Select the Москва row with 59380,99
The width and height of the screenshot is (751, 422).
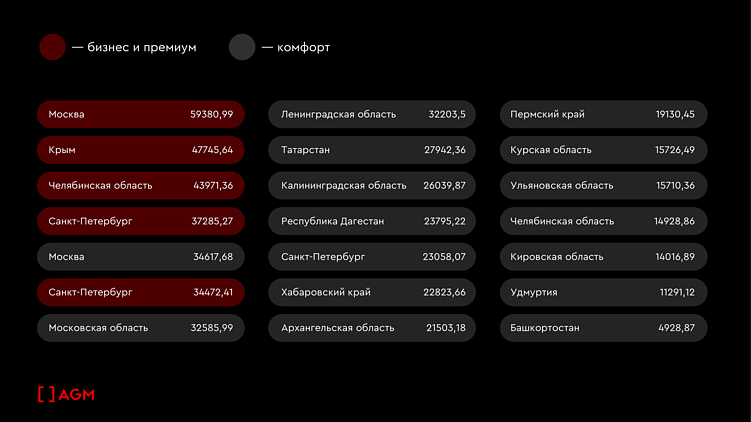[141, 114]
